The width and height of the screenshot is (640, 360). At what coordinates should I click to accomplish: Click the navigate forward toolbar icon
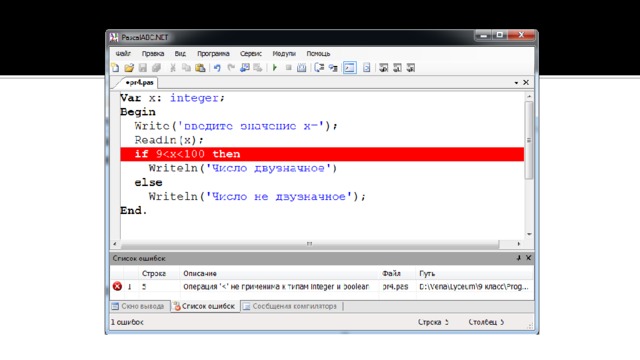pyautogui.click(x=258, y=68)
